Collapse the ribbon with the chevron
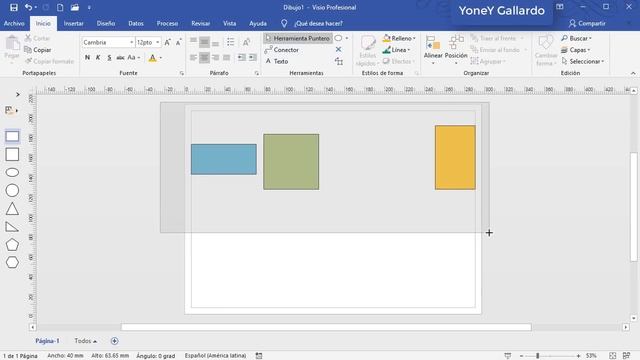Image resolution: width=640 pixels, height=360 pixels. 633,73
